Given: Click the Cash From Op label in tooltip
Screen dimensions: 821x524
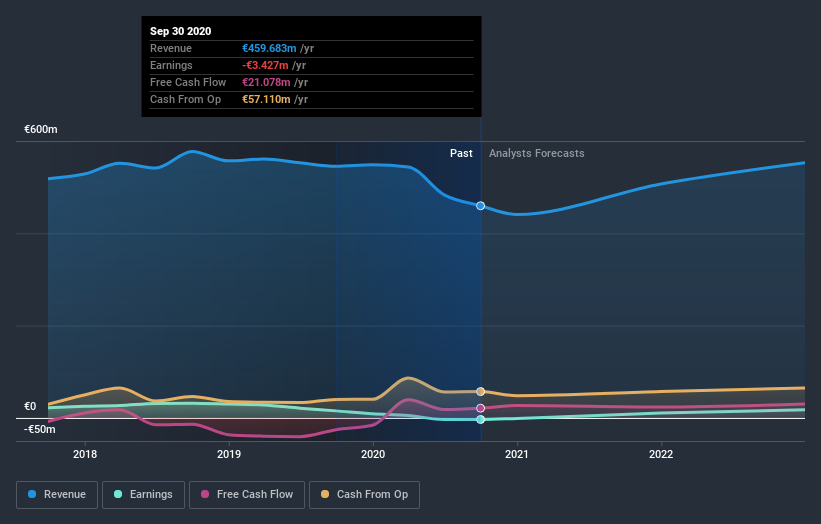Looking at the screenshot, I should click(x=185, y=99).
